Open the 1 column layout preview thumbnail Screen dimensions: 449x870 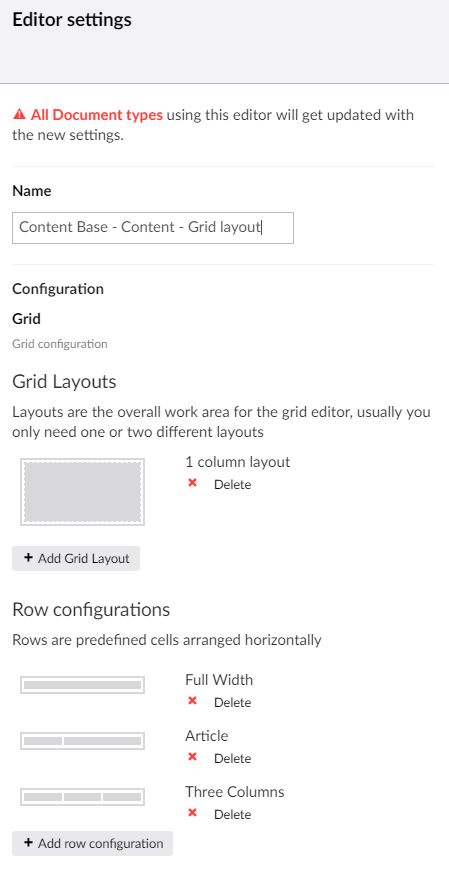pos(83,492)
